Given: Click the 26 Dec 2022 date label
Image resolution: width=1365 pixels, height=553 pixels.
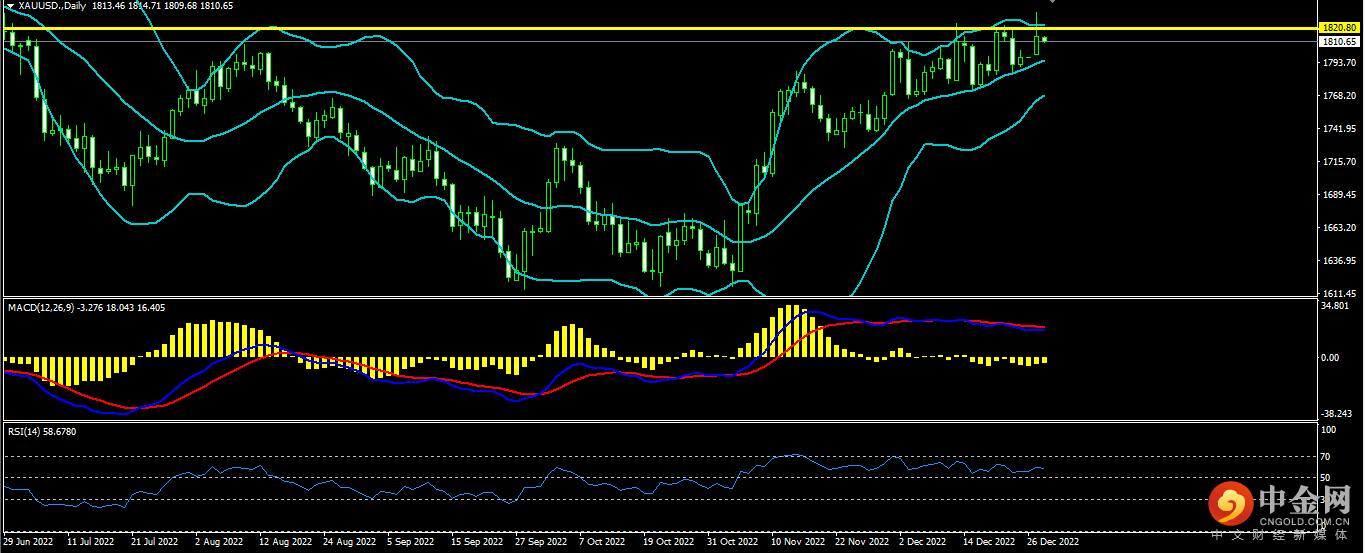Looking at the screenshot, I should click(1054, 542).
